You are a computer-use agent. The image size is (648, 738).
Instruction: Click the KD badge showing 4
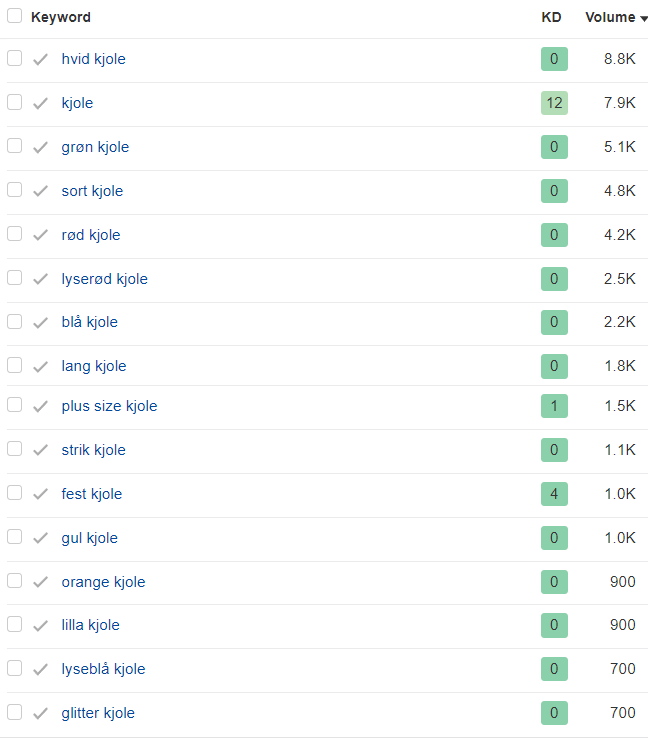(554, 494)
